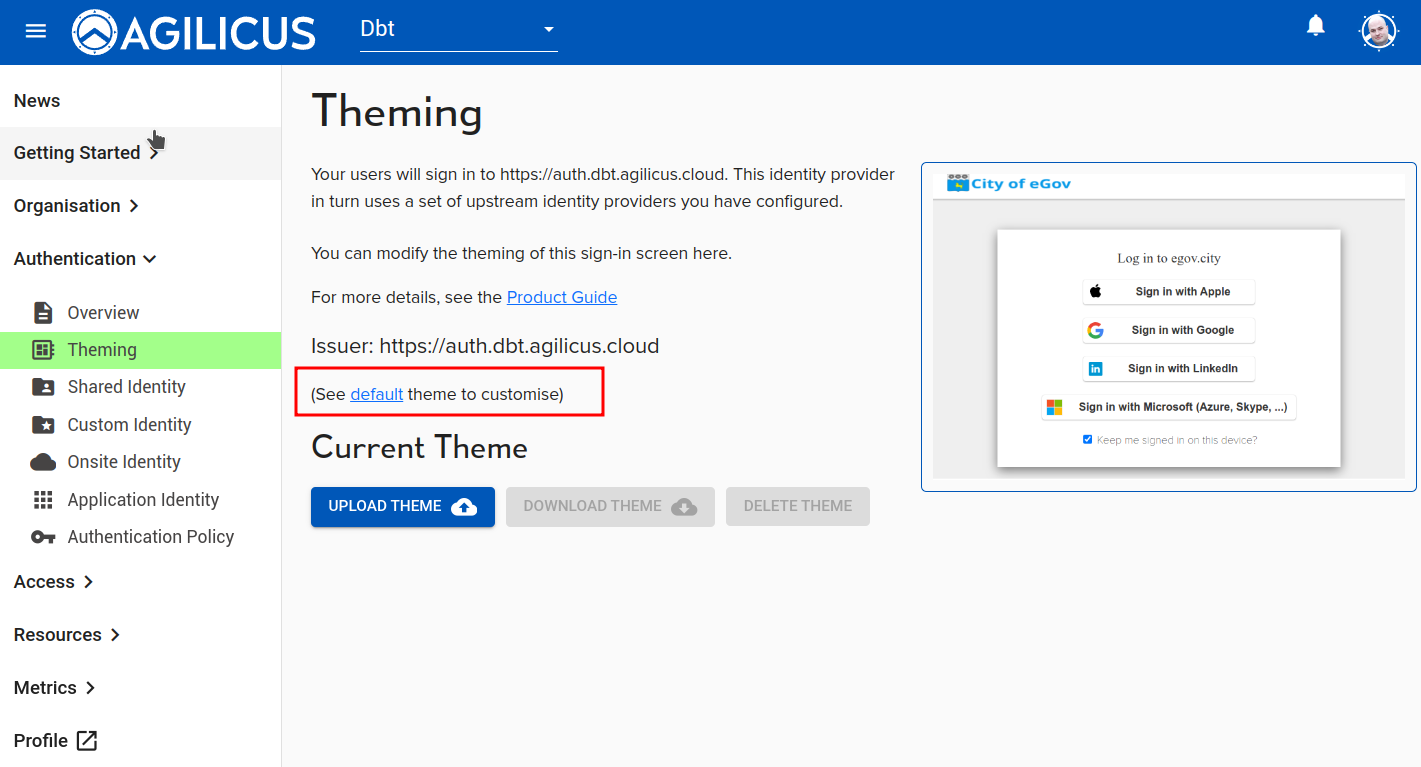Select Custom Identity in sidebar

(x=129, y=425)
